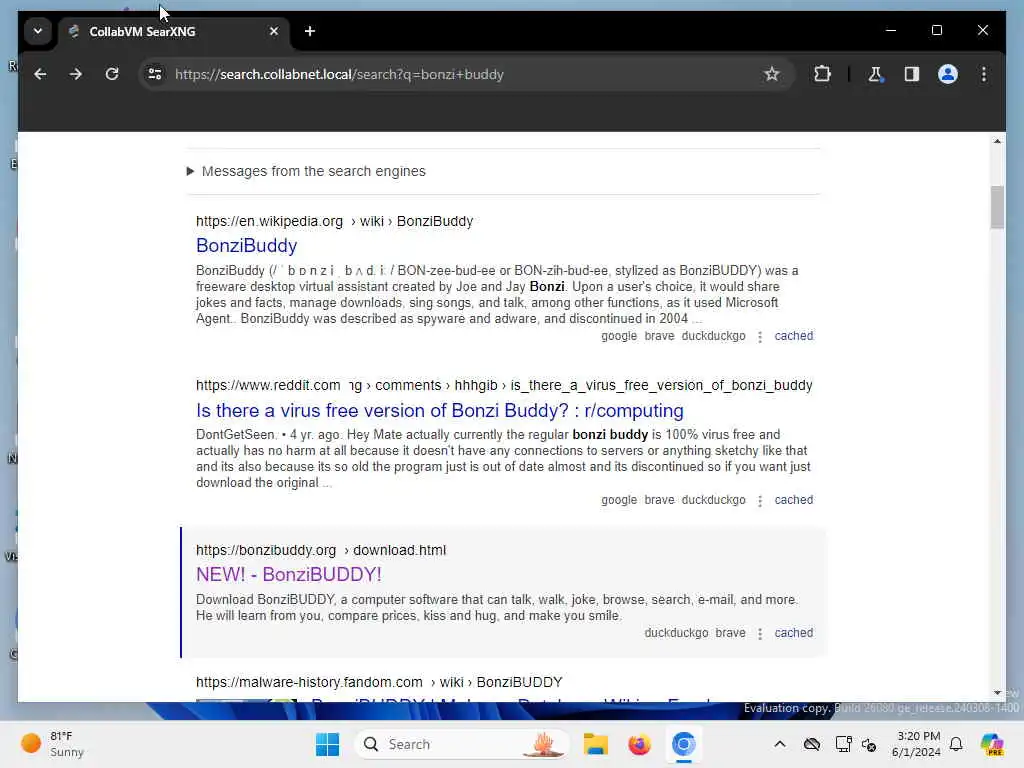Select the CollabVM SearXNG tab
This screenshot has width=1024, height=768.
coord(173,31)
